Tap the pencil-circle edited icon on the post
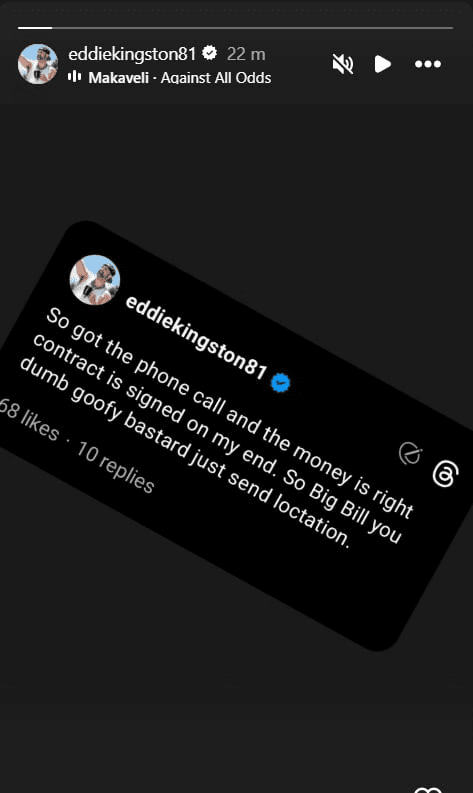The image size is (473, 793). tap(410, 453)
